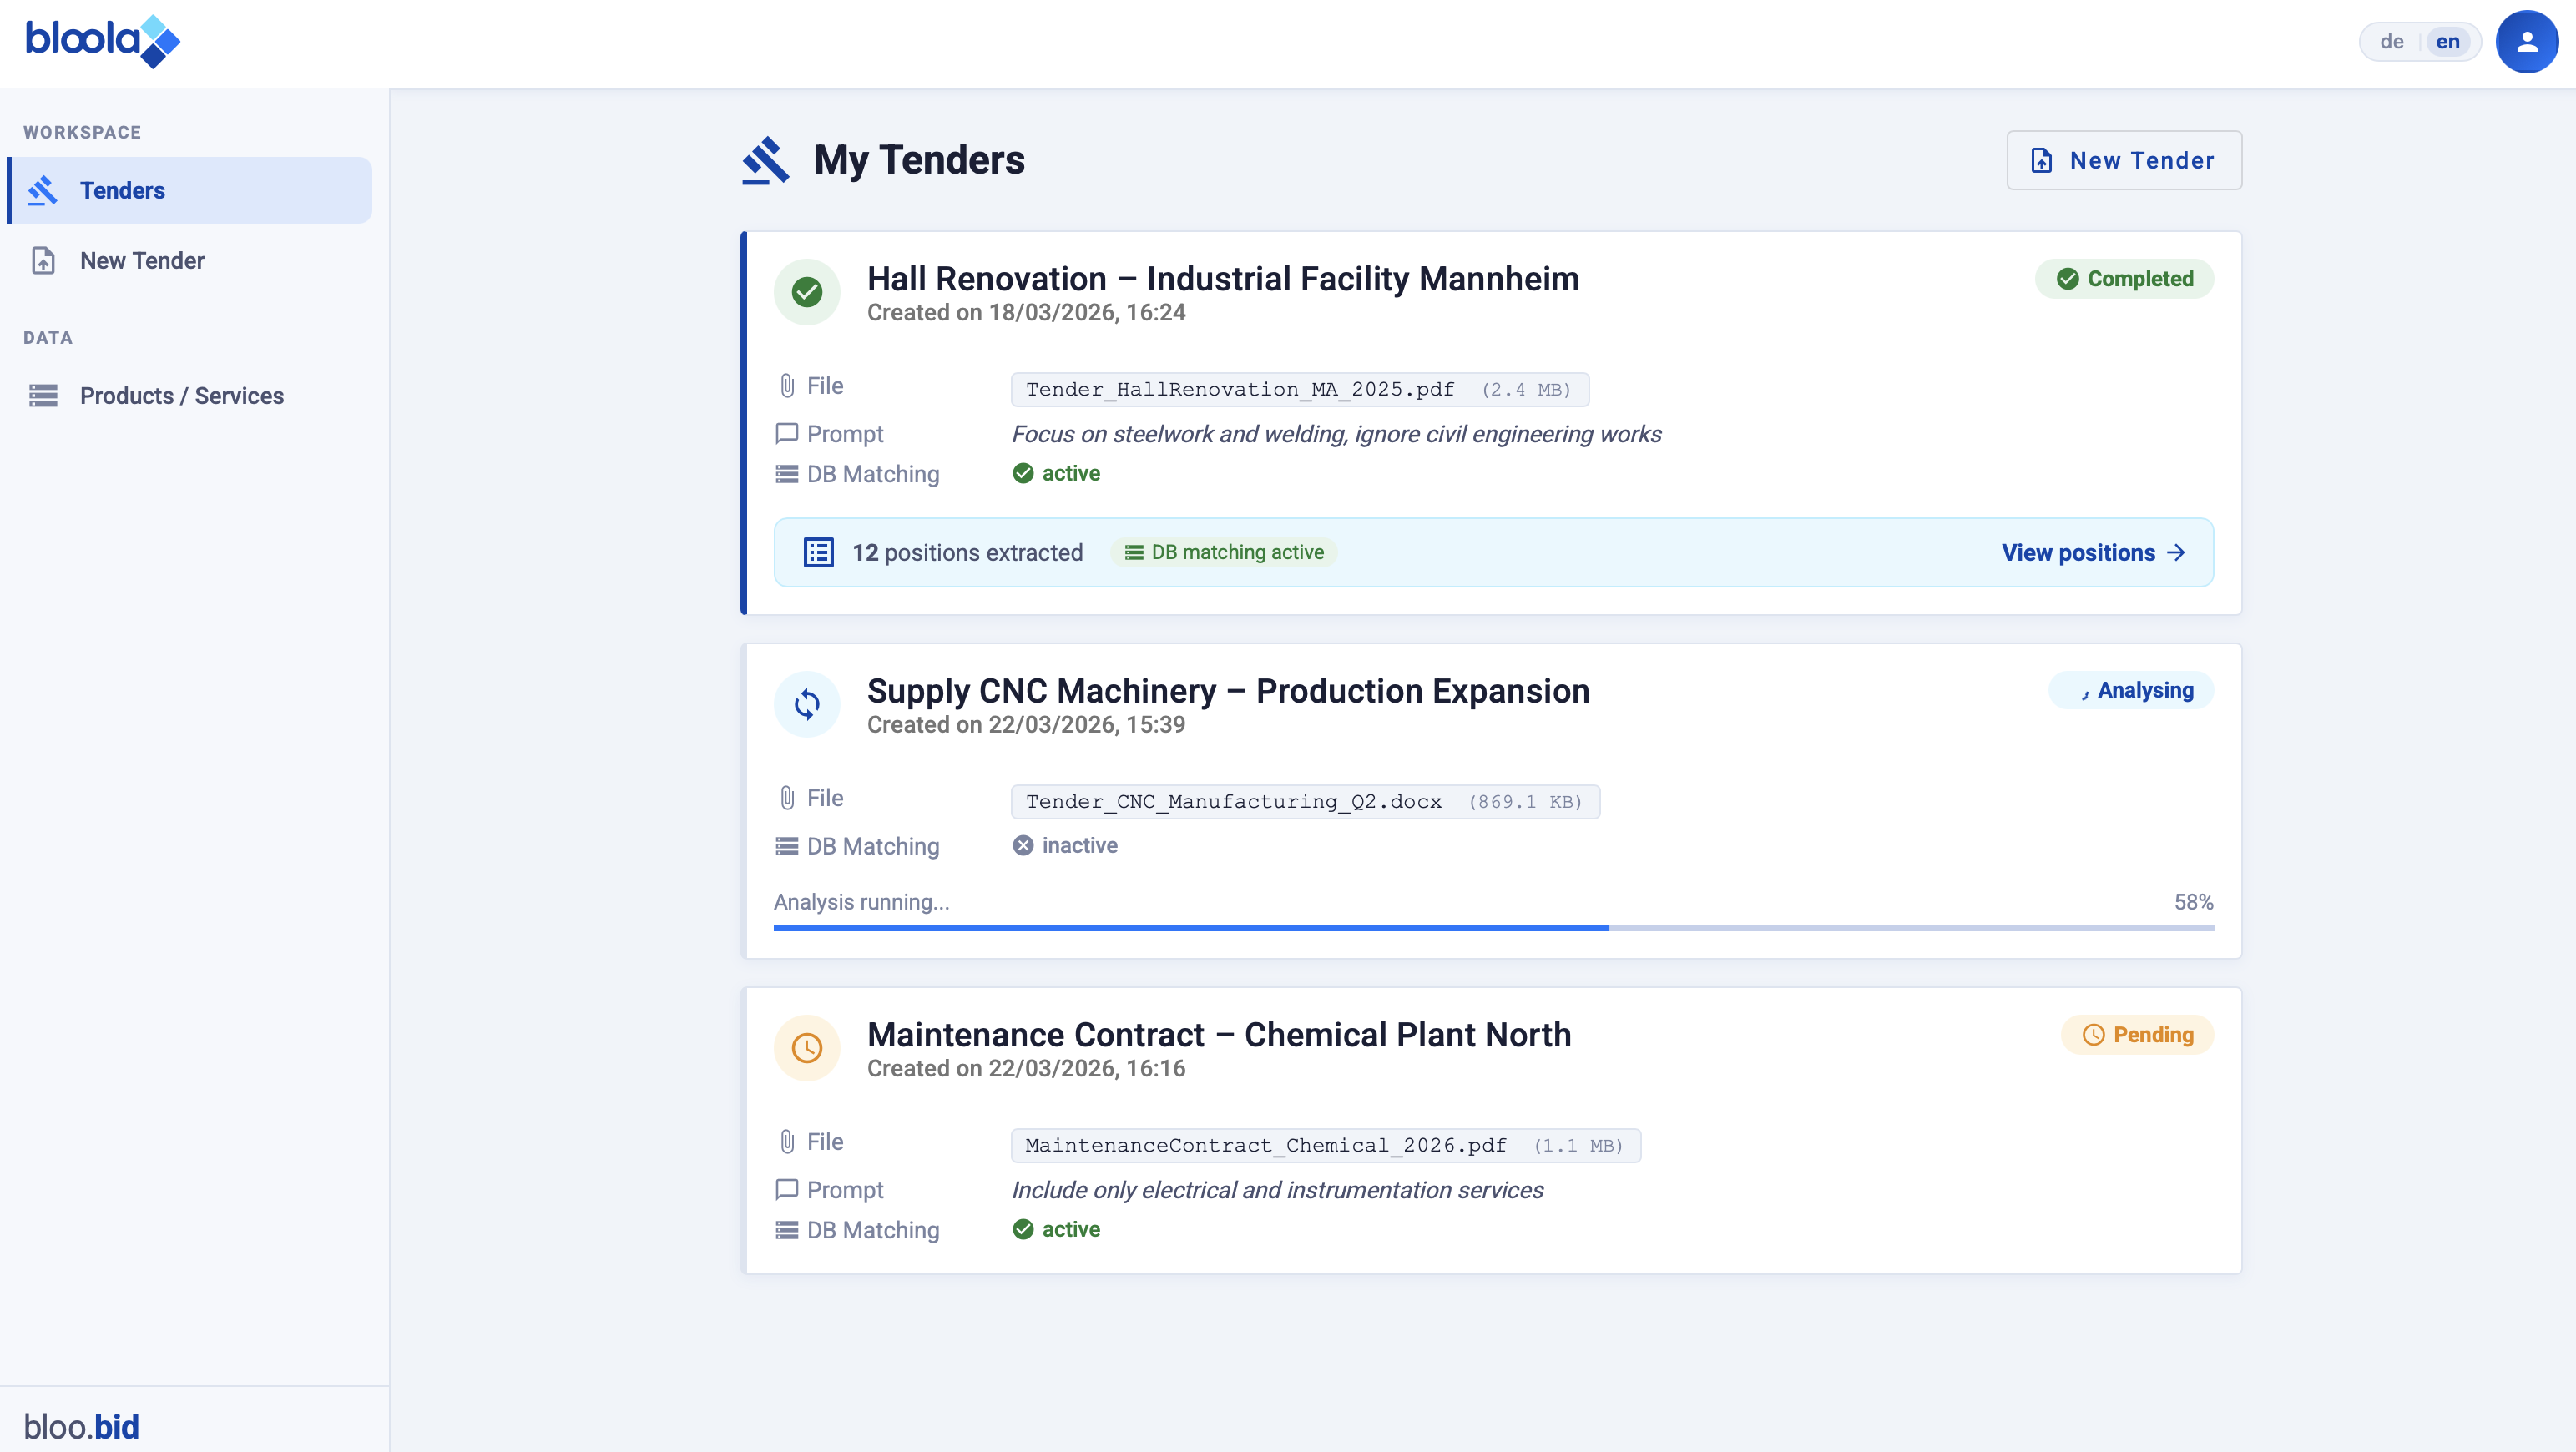Select the English (en) language option
The width and height of the screenshot is (2576, 1452).
point(2447,42)
